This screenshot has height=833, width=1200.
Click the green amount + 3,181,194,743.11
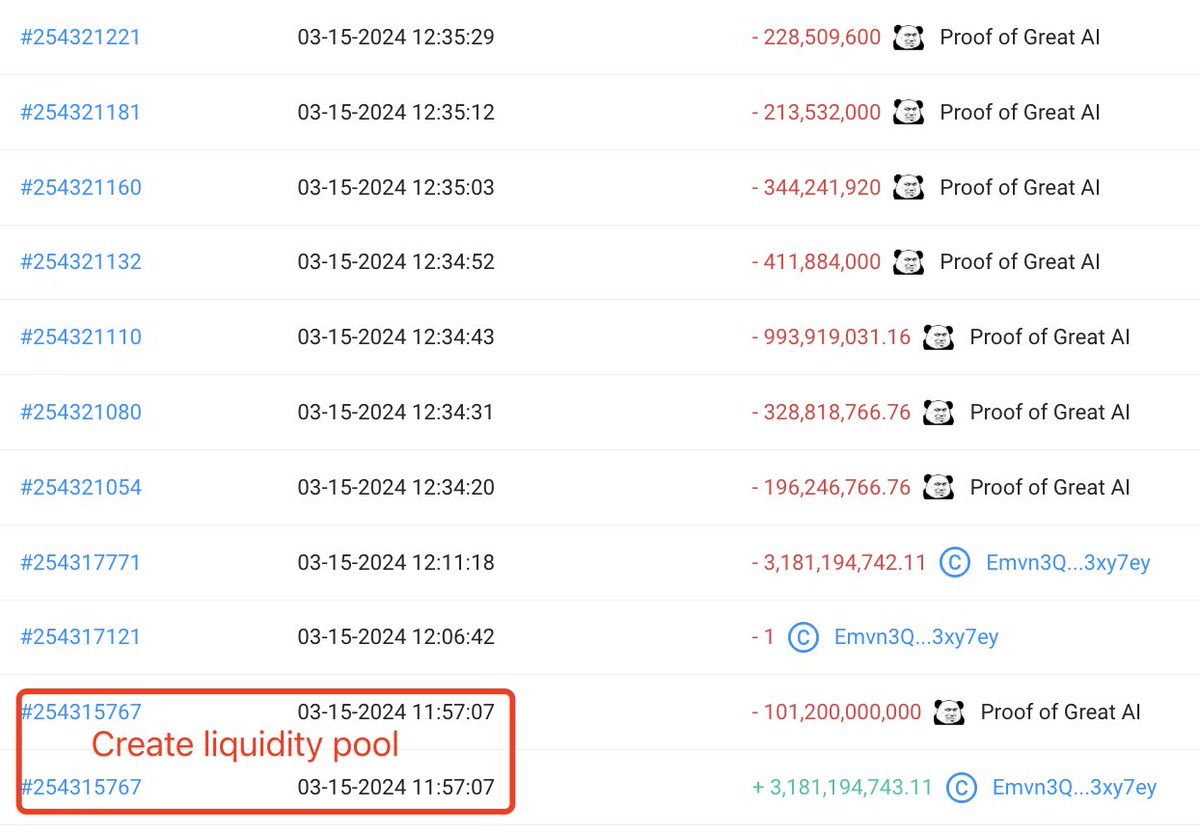click(x=842, y=788)
